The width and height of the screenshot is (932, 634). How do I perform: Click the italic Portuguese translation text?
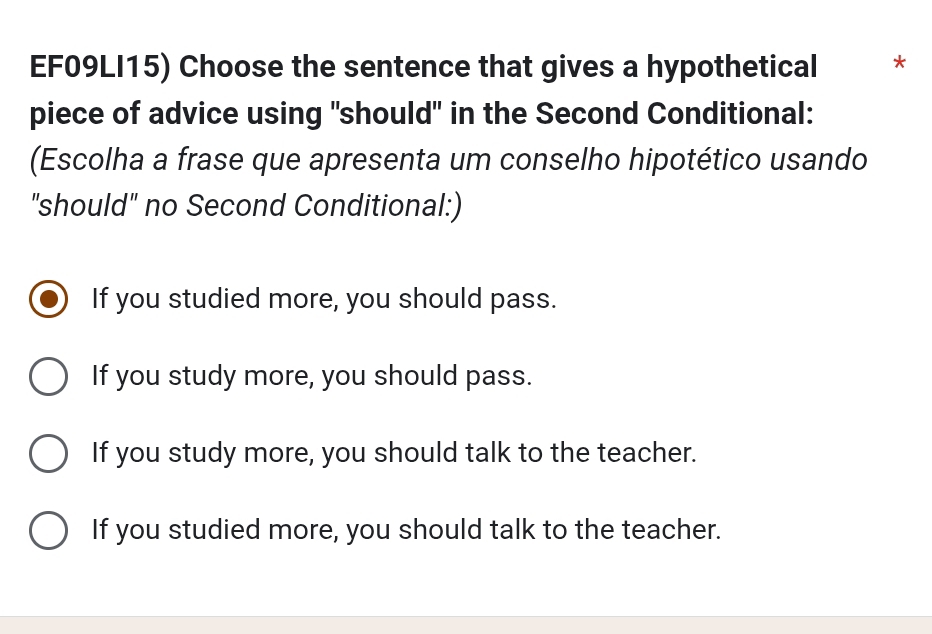tap(449, 183)
